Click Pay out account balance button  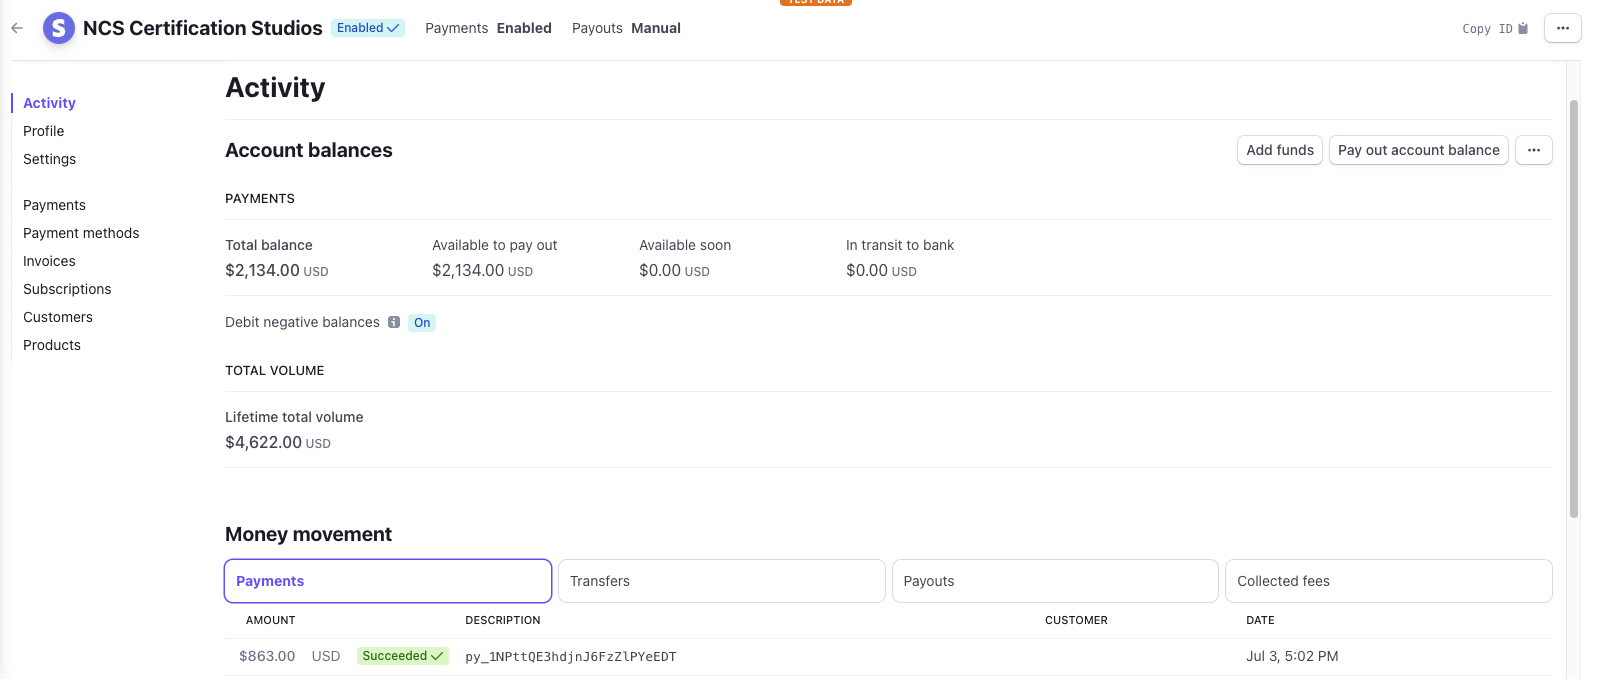tap(1418, 150)
